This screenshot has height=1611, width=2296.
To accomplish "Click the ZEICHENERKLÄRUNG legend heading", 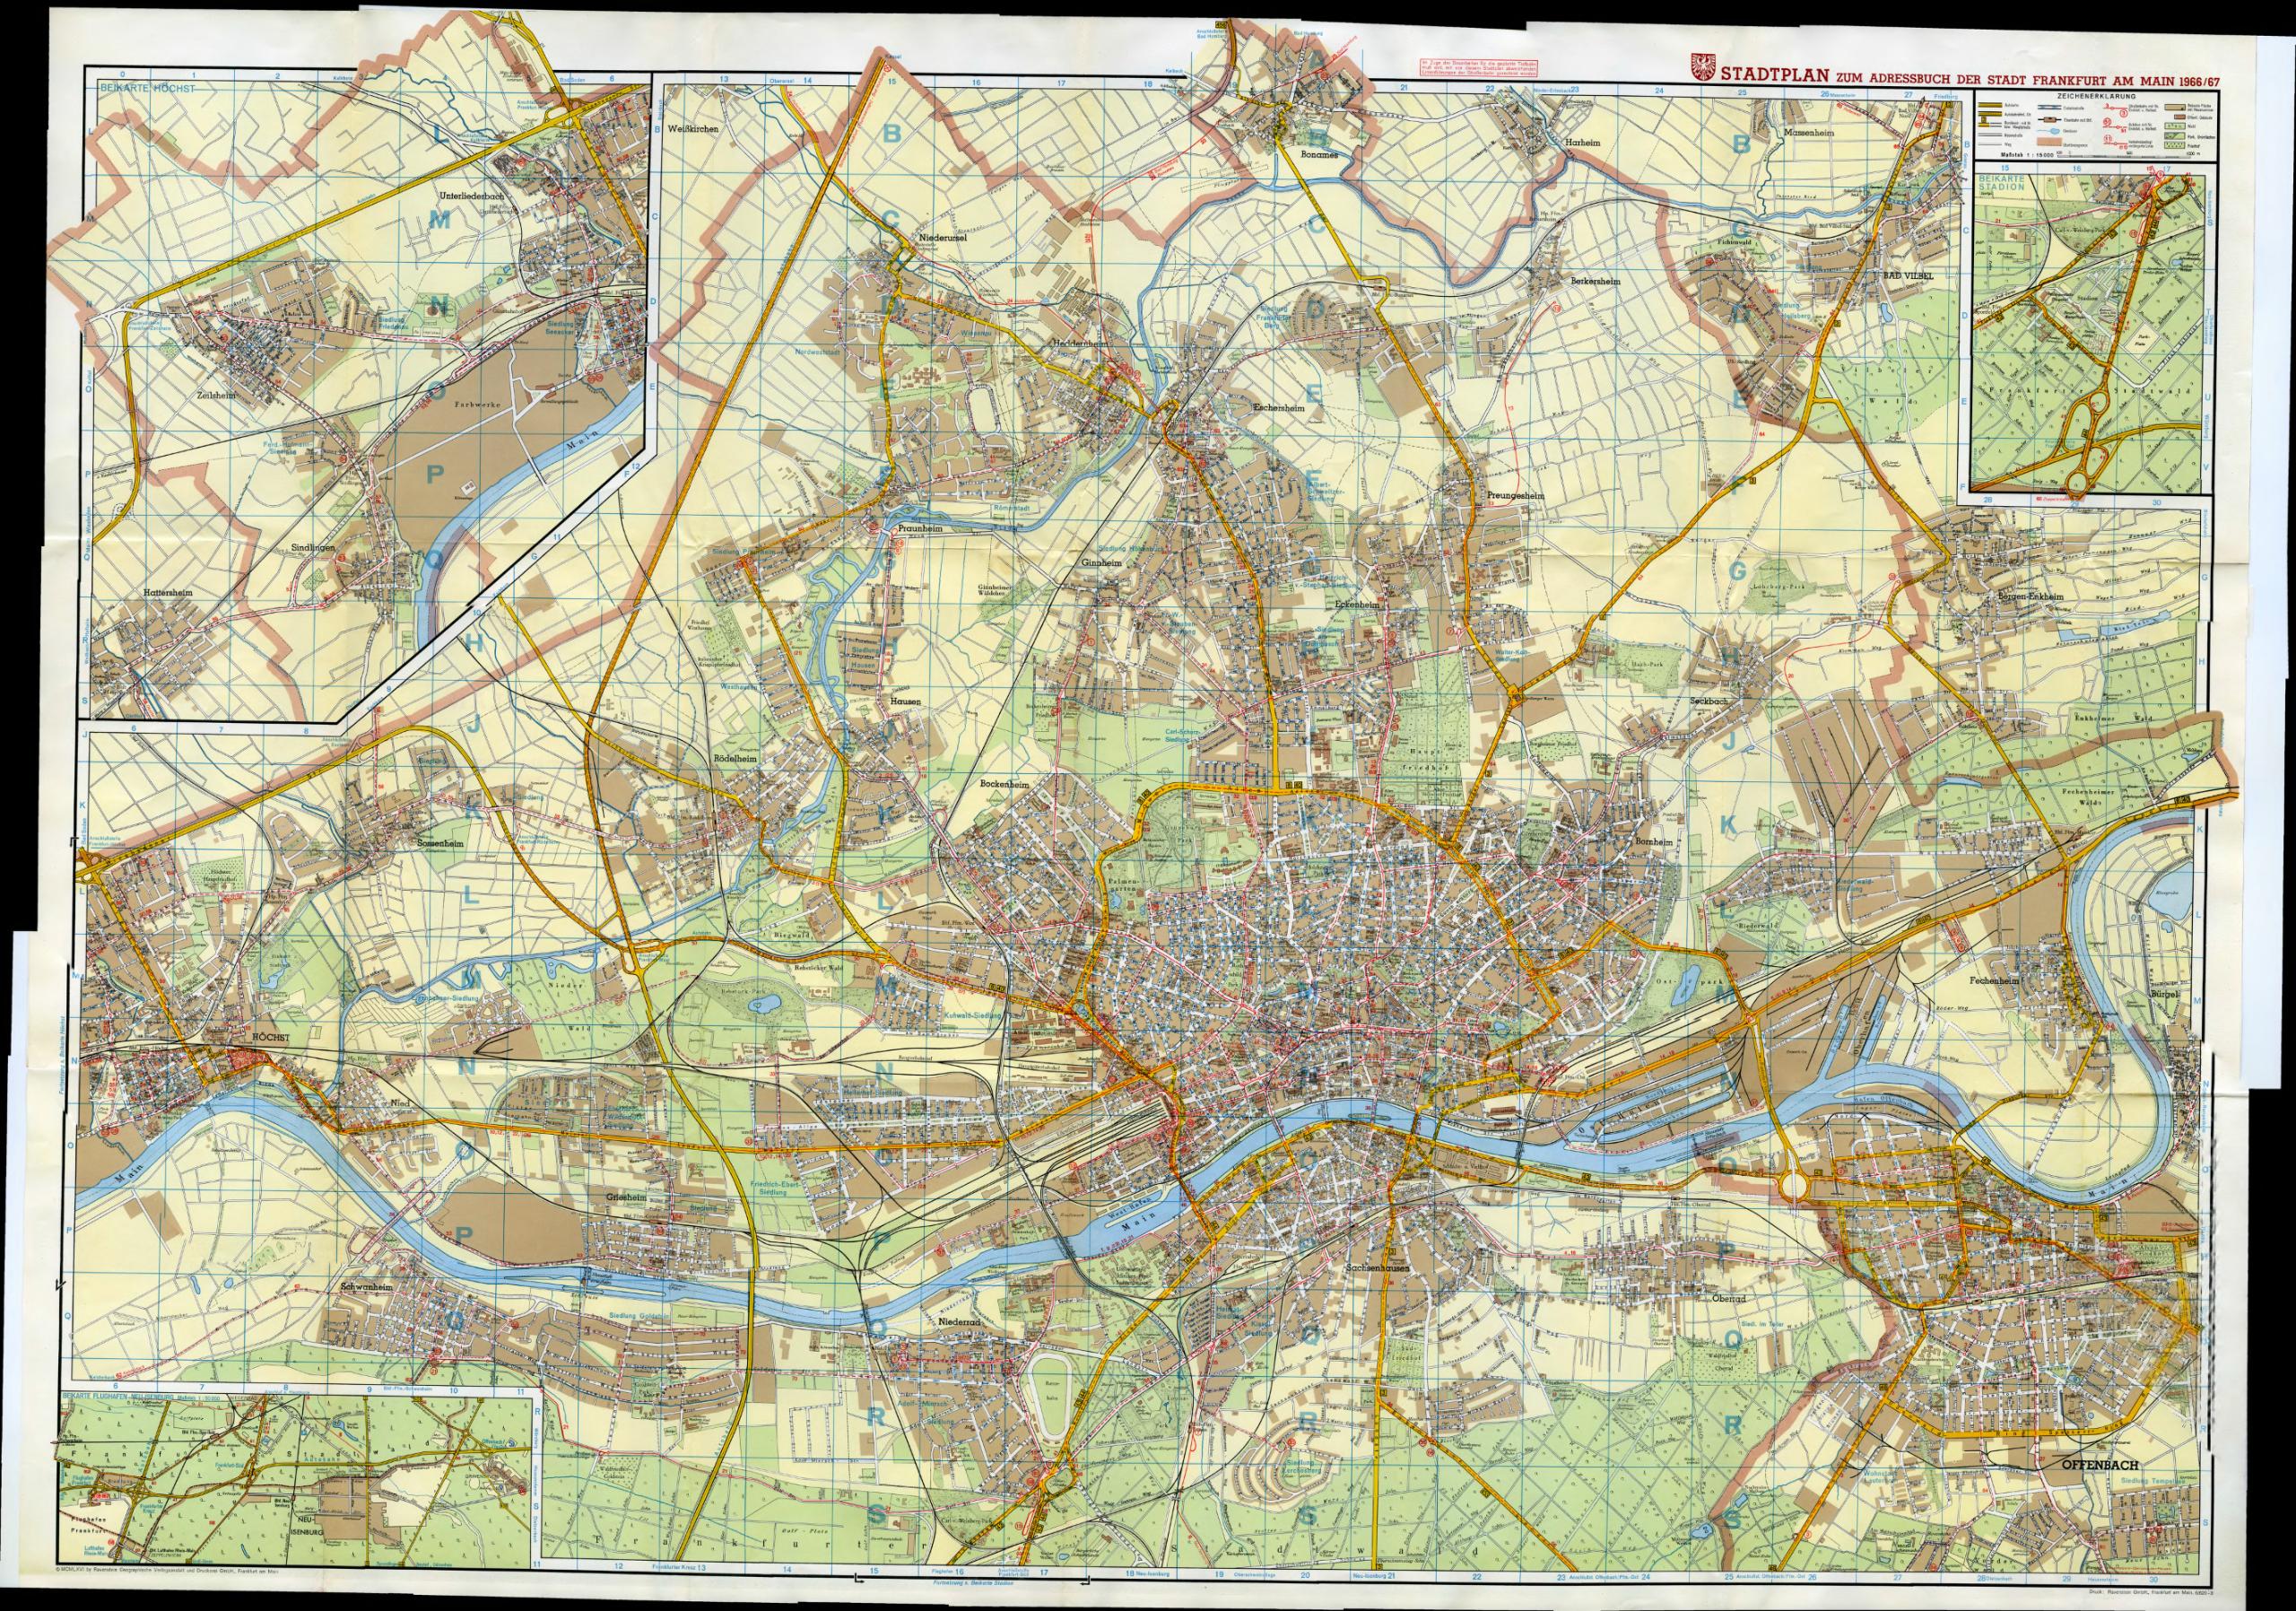I will pos(2097,97).
